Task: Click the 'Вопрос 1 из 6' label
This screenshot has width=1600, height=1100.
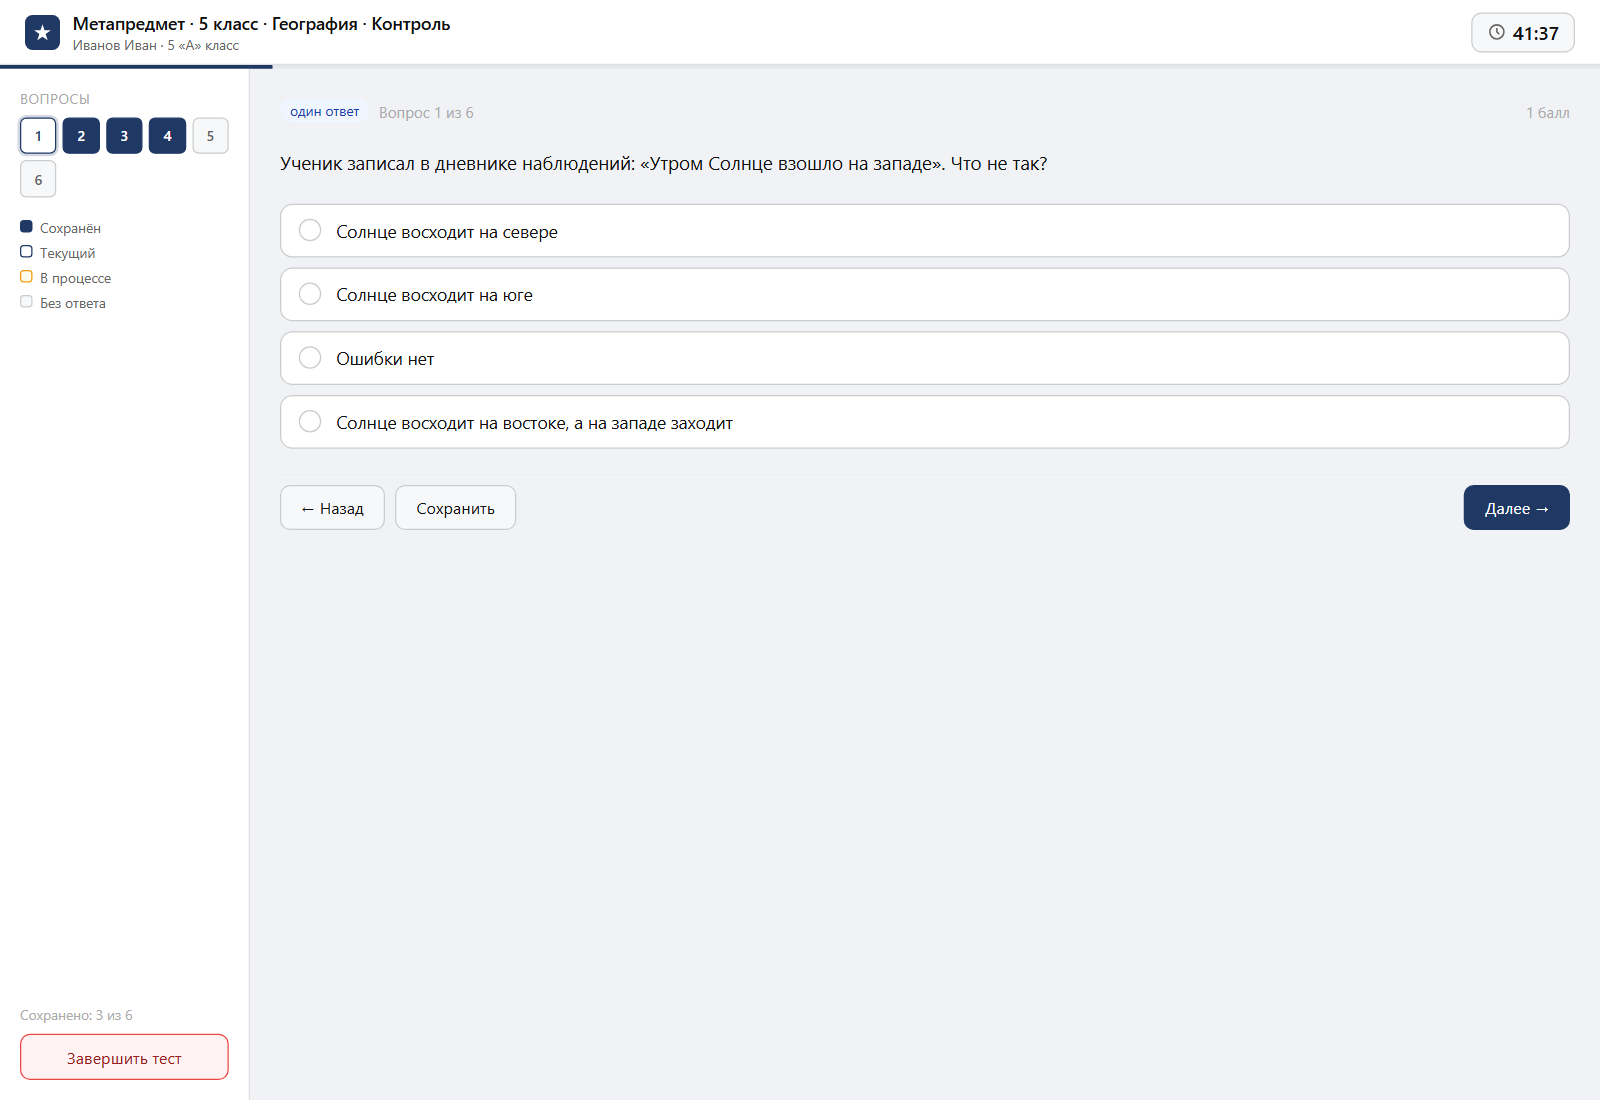Action: tap(426, 113)
